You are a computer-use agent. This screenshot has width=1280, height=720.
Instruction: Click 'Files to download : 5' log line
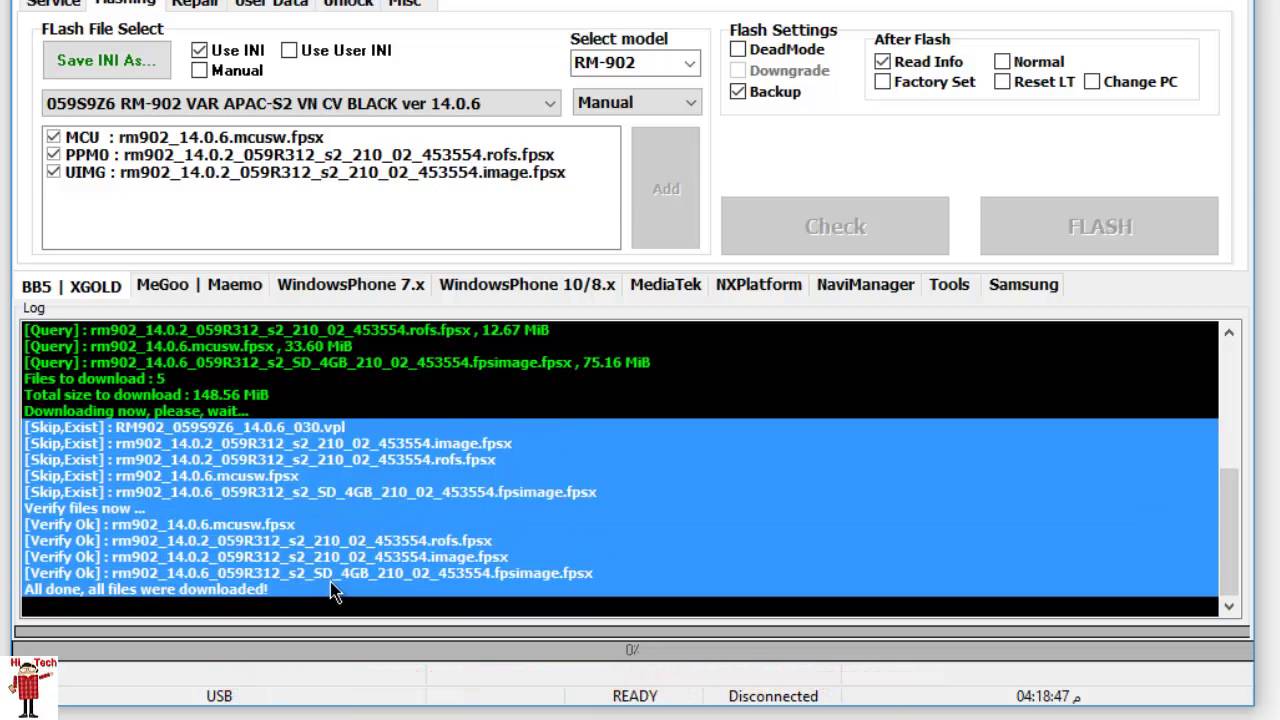tap(94, 378)
